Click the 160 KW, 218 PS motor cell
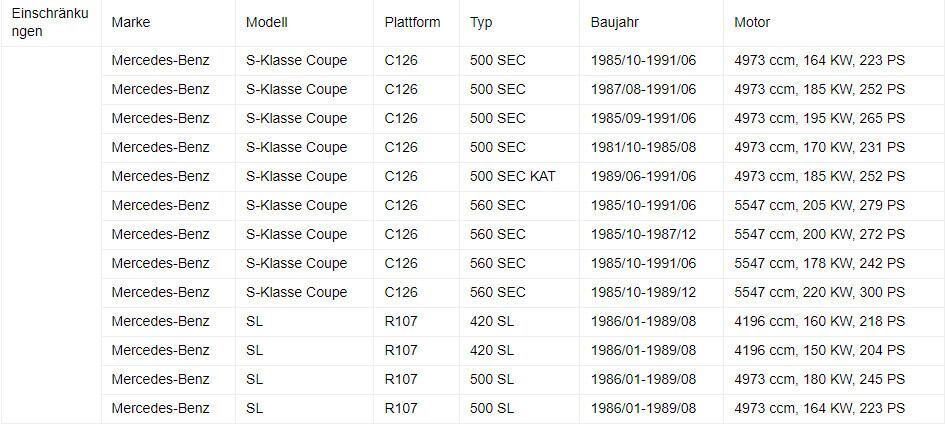The height and width of the screenshot is (425, 945). tap(819, 321)
